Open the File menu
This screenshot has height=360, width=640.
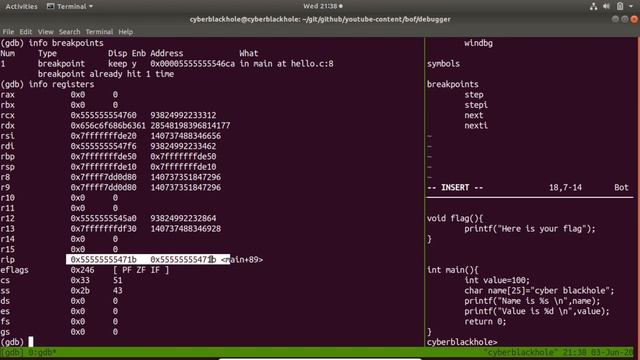pyautogui.click(x=8, y=31)
